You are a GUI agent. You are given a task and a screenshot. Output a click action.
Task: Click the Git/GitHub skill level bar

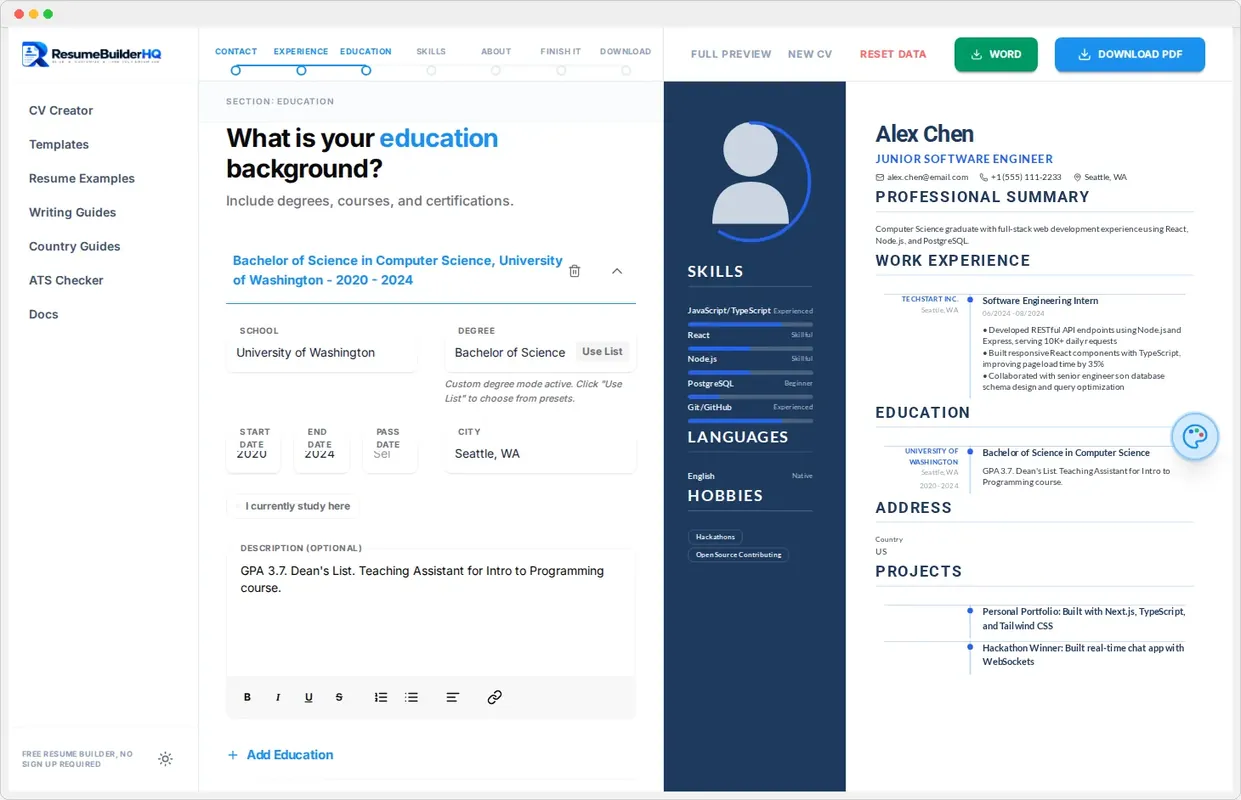[x=750, y=420]
